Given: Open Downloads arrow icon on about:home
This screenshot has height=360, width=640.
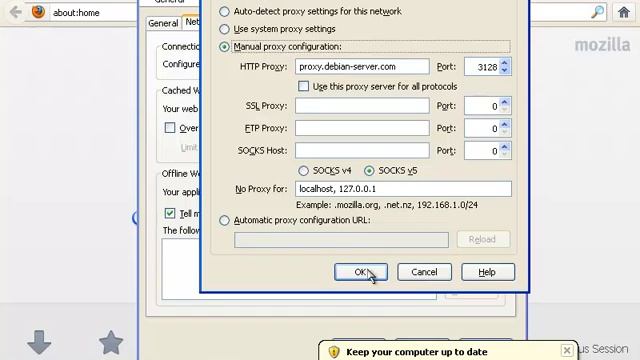Looking at the screenshot, I should coord(39,342).
